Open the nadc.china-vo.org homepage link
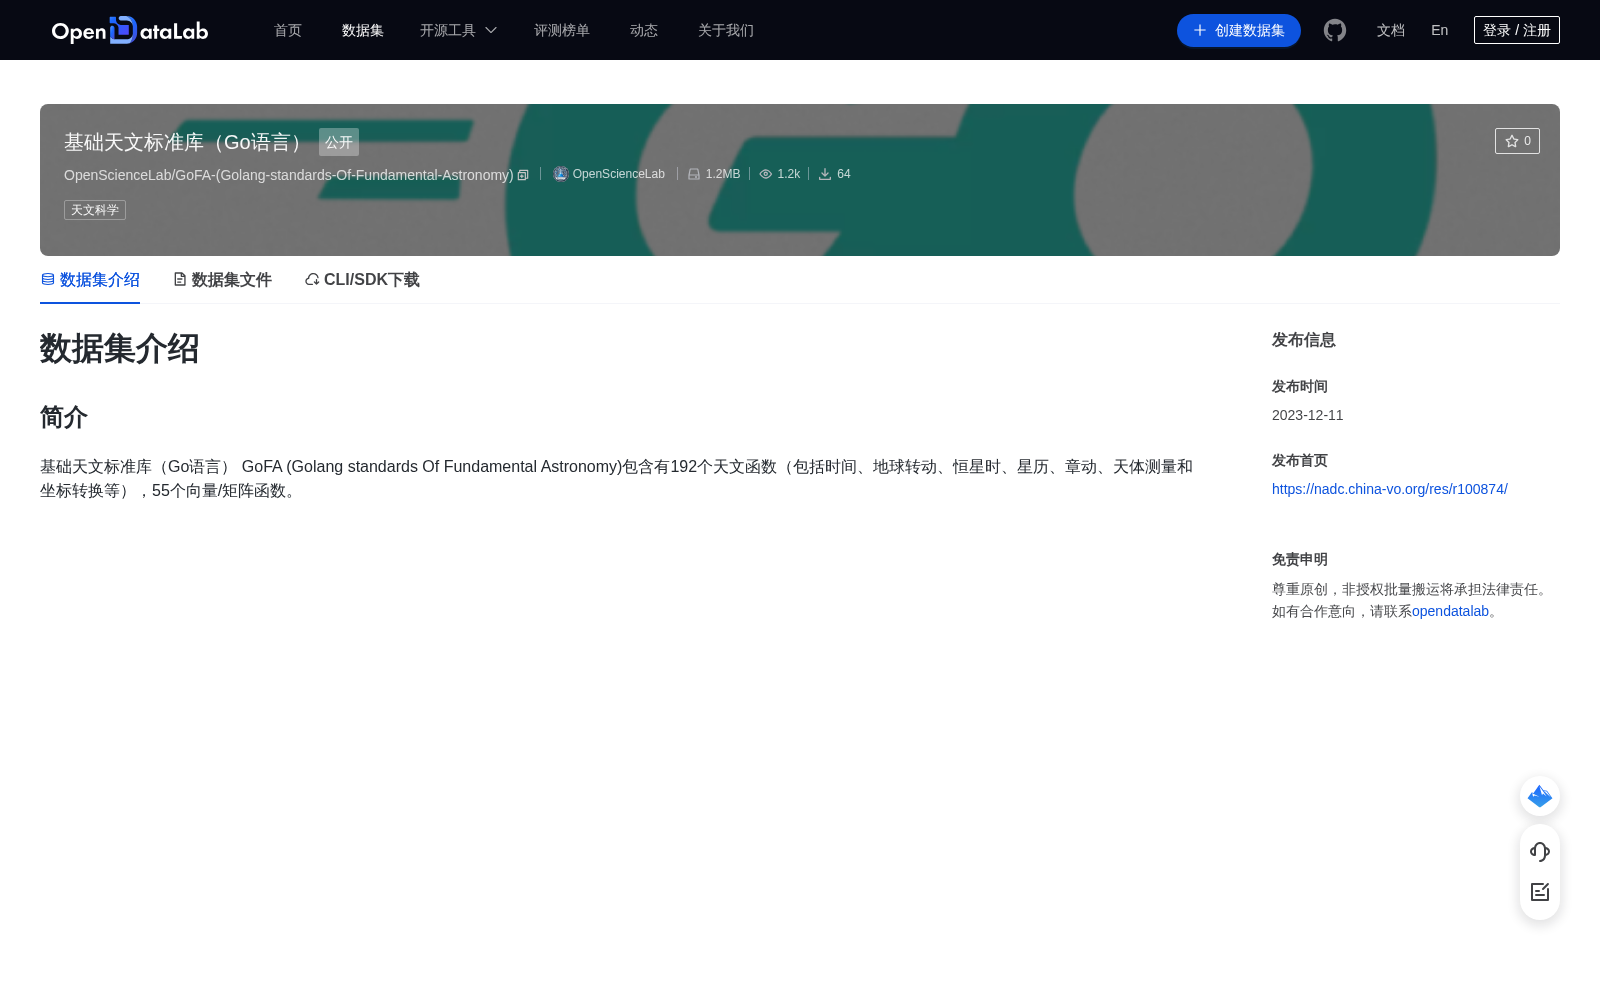This screenshot has width=1600, height=1000. [x=1390, y=489]
